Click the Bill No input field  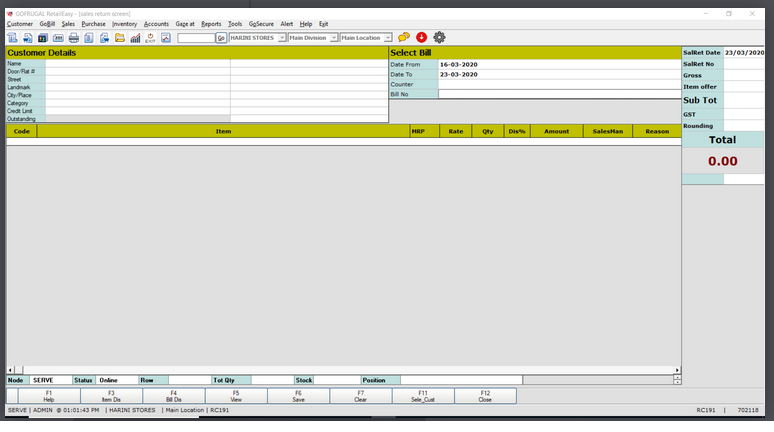(x=559, y=94)
